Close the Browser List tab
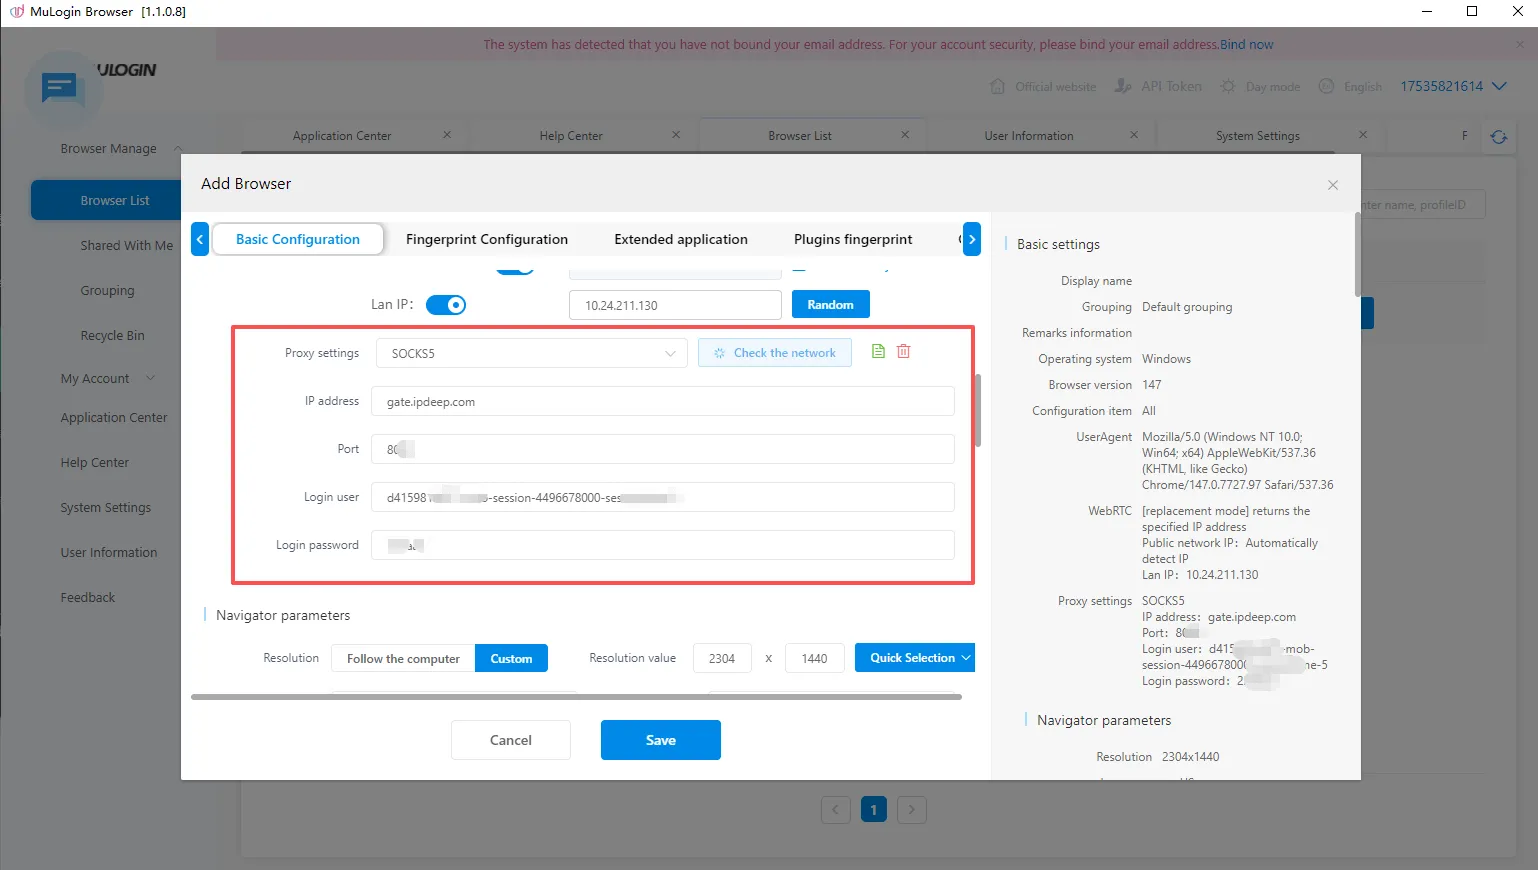Screen dimensions: 1538x870 (905, 135)
